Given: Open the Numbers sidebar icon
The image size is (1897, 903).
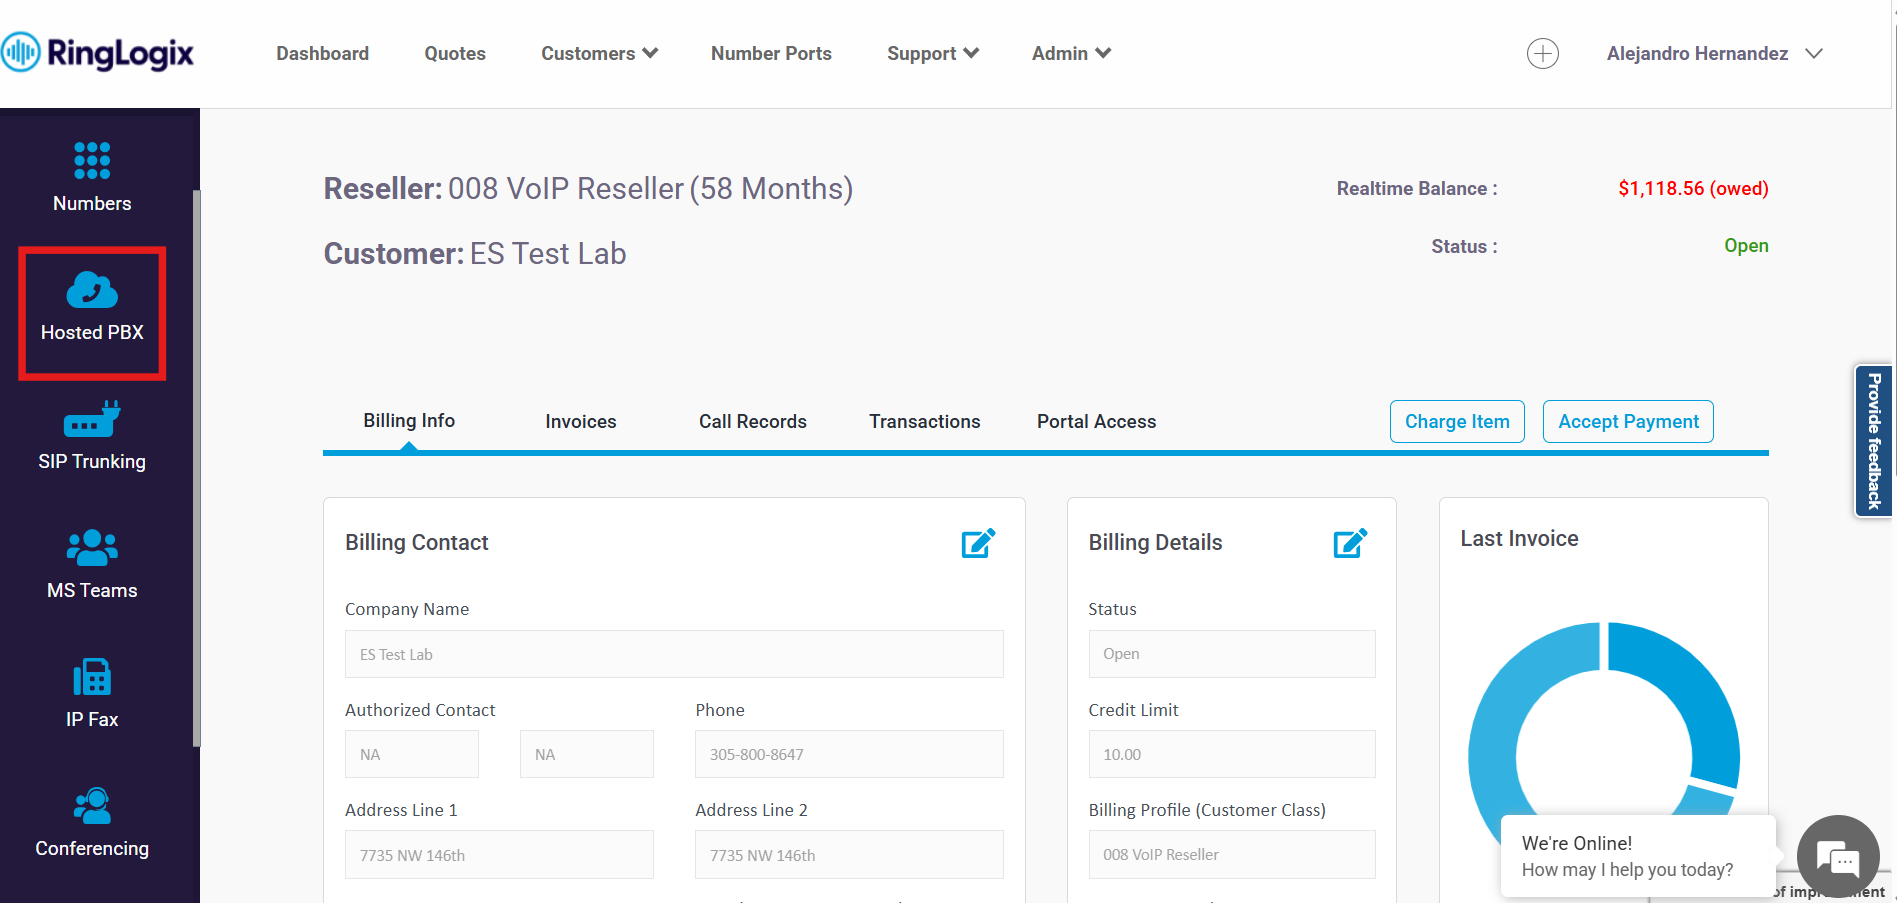Looking at the screenshot, I should tap(92, 161).
